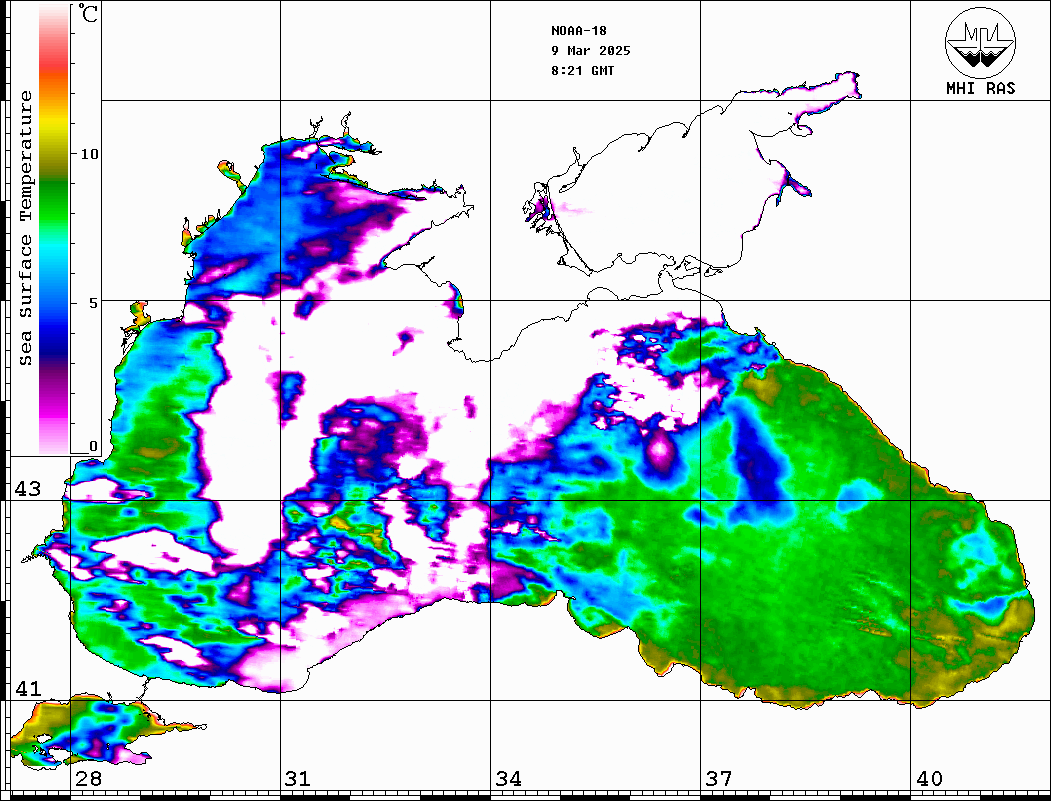Click the 8:21 GMT timestamp

(583, 71)
